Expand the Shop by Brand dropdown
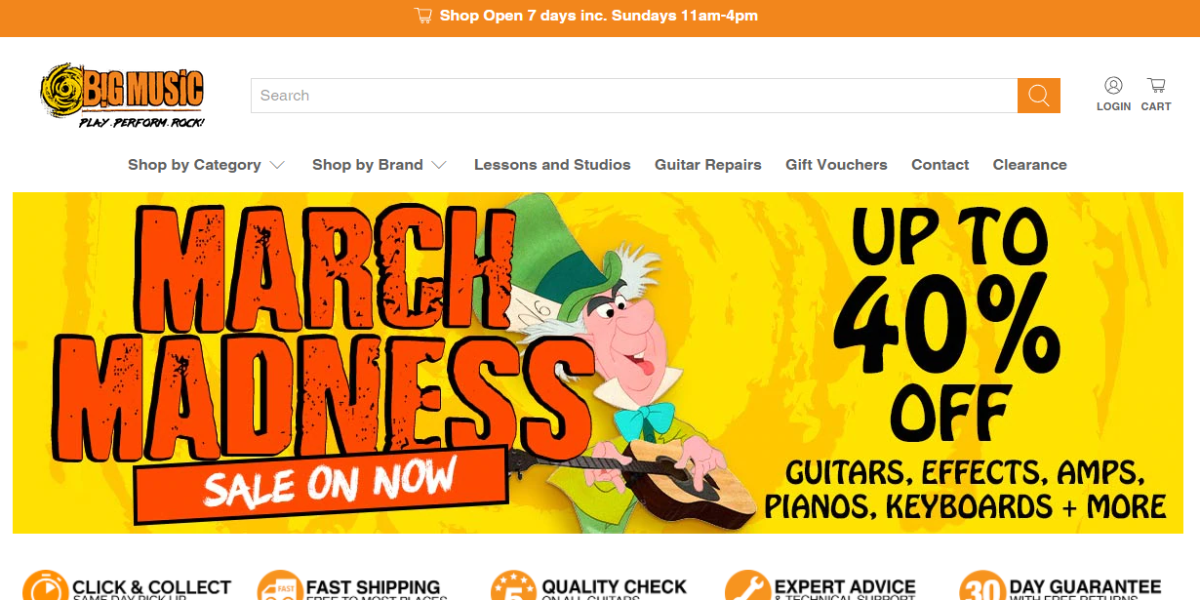Screen dimensions: 1200x600 379,165
